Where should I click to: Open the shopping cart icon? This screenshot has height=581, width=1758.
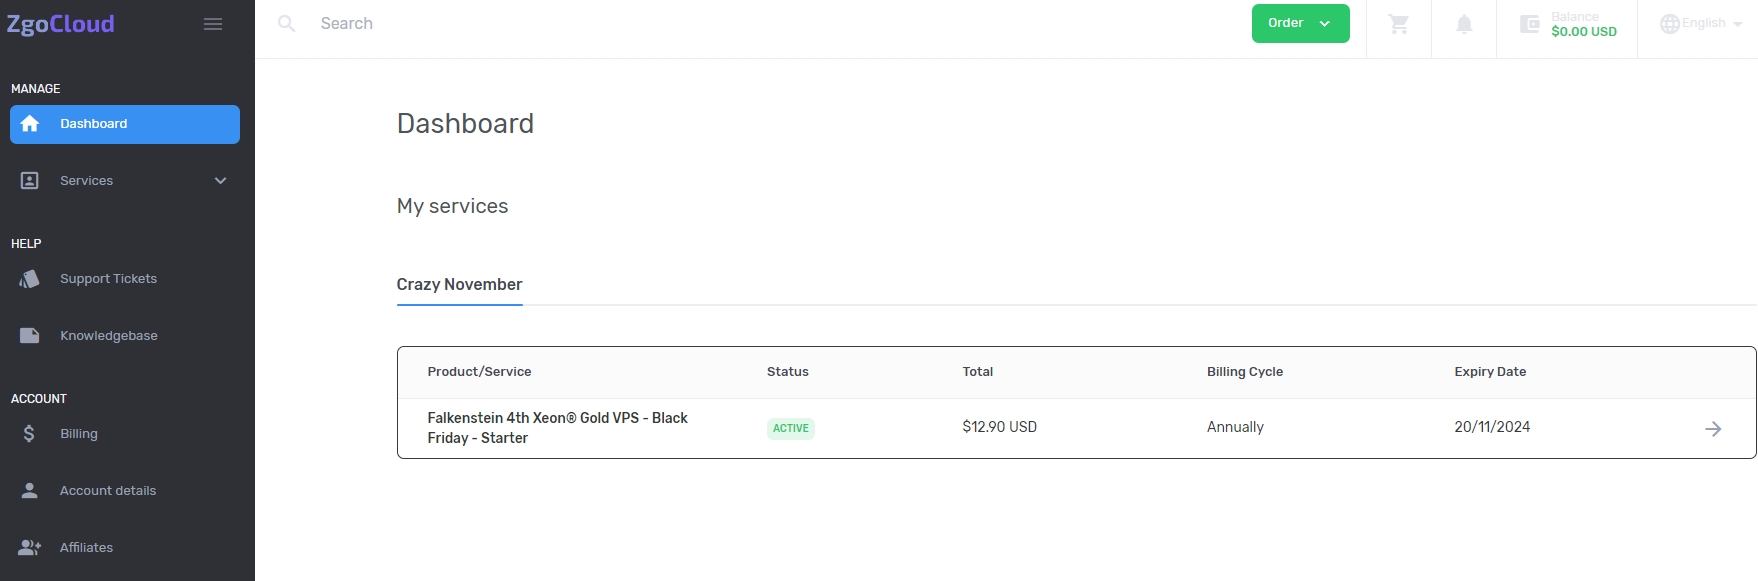[1398, 24]
